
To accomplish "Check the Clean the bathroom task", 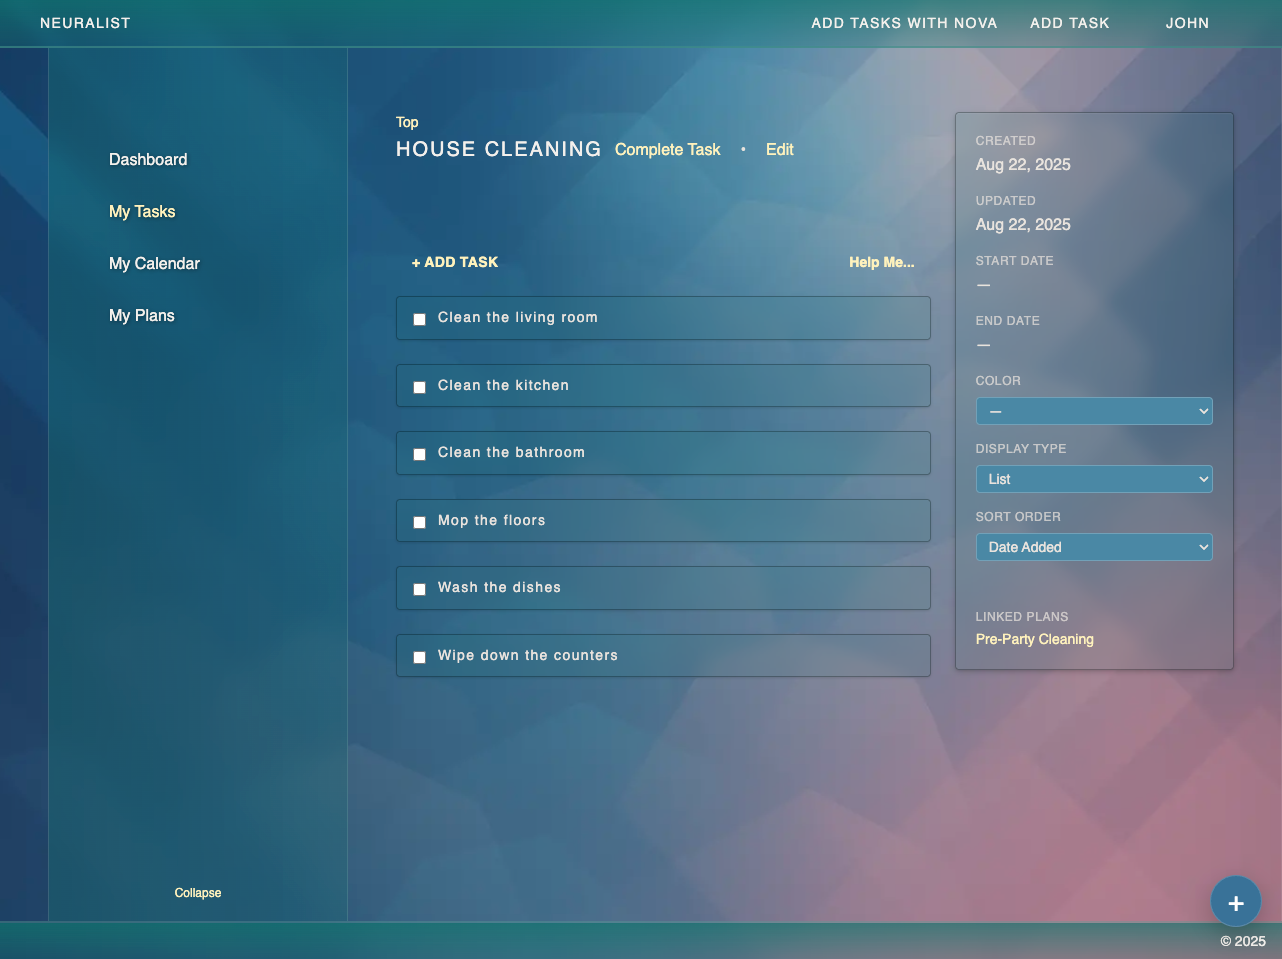I will pos(419,453).
